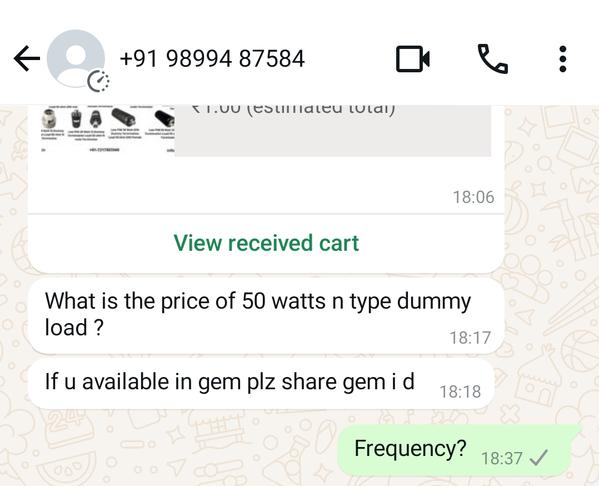
Task: Tap the disappearing messages timer badge
Action: (x=99, y=81)
